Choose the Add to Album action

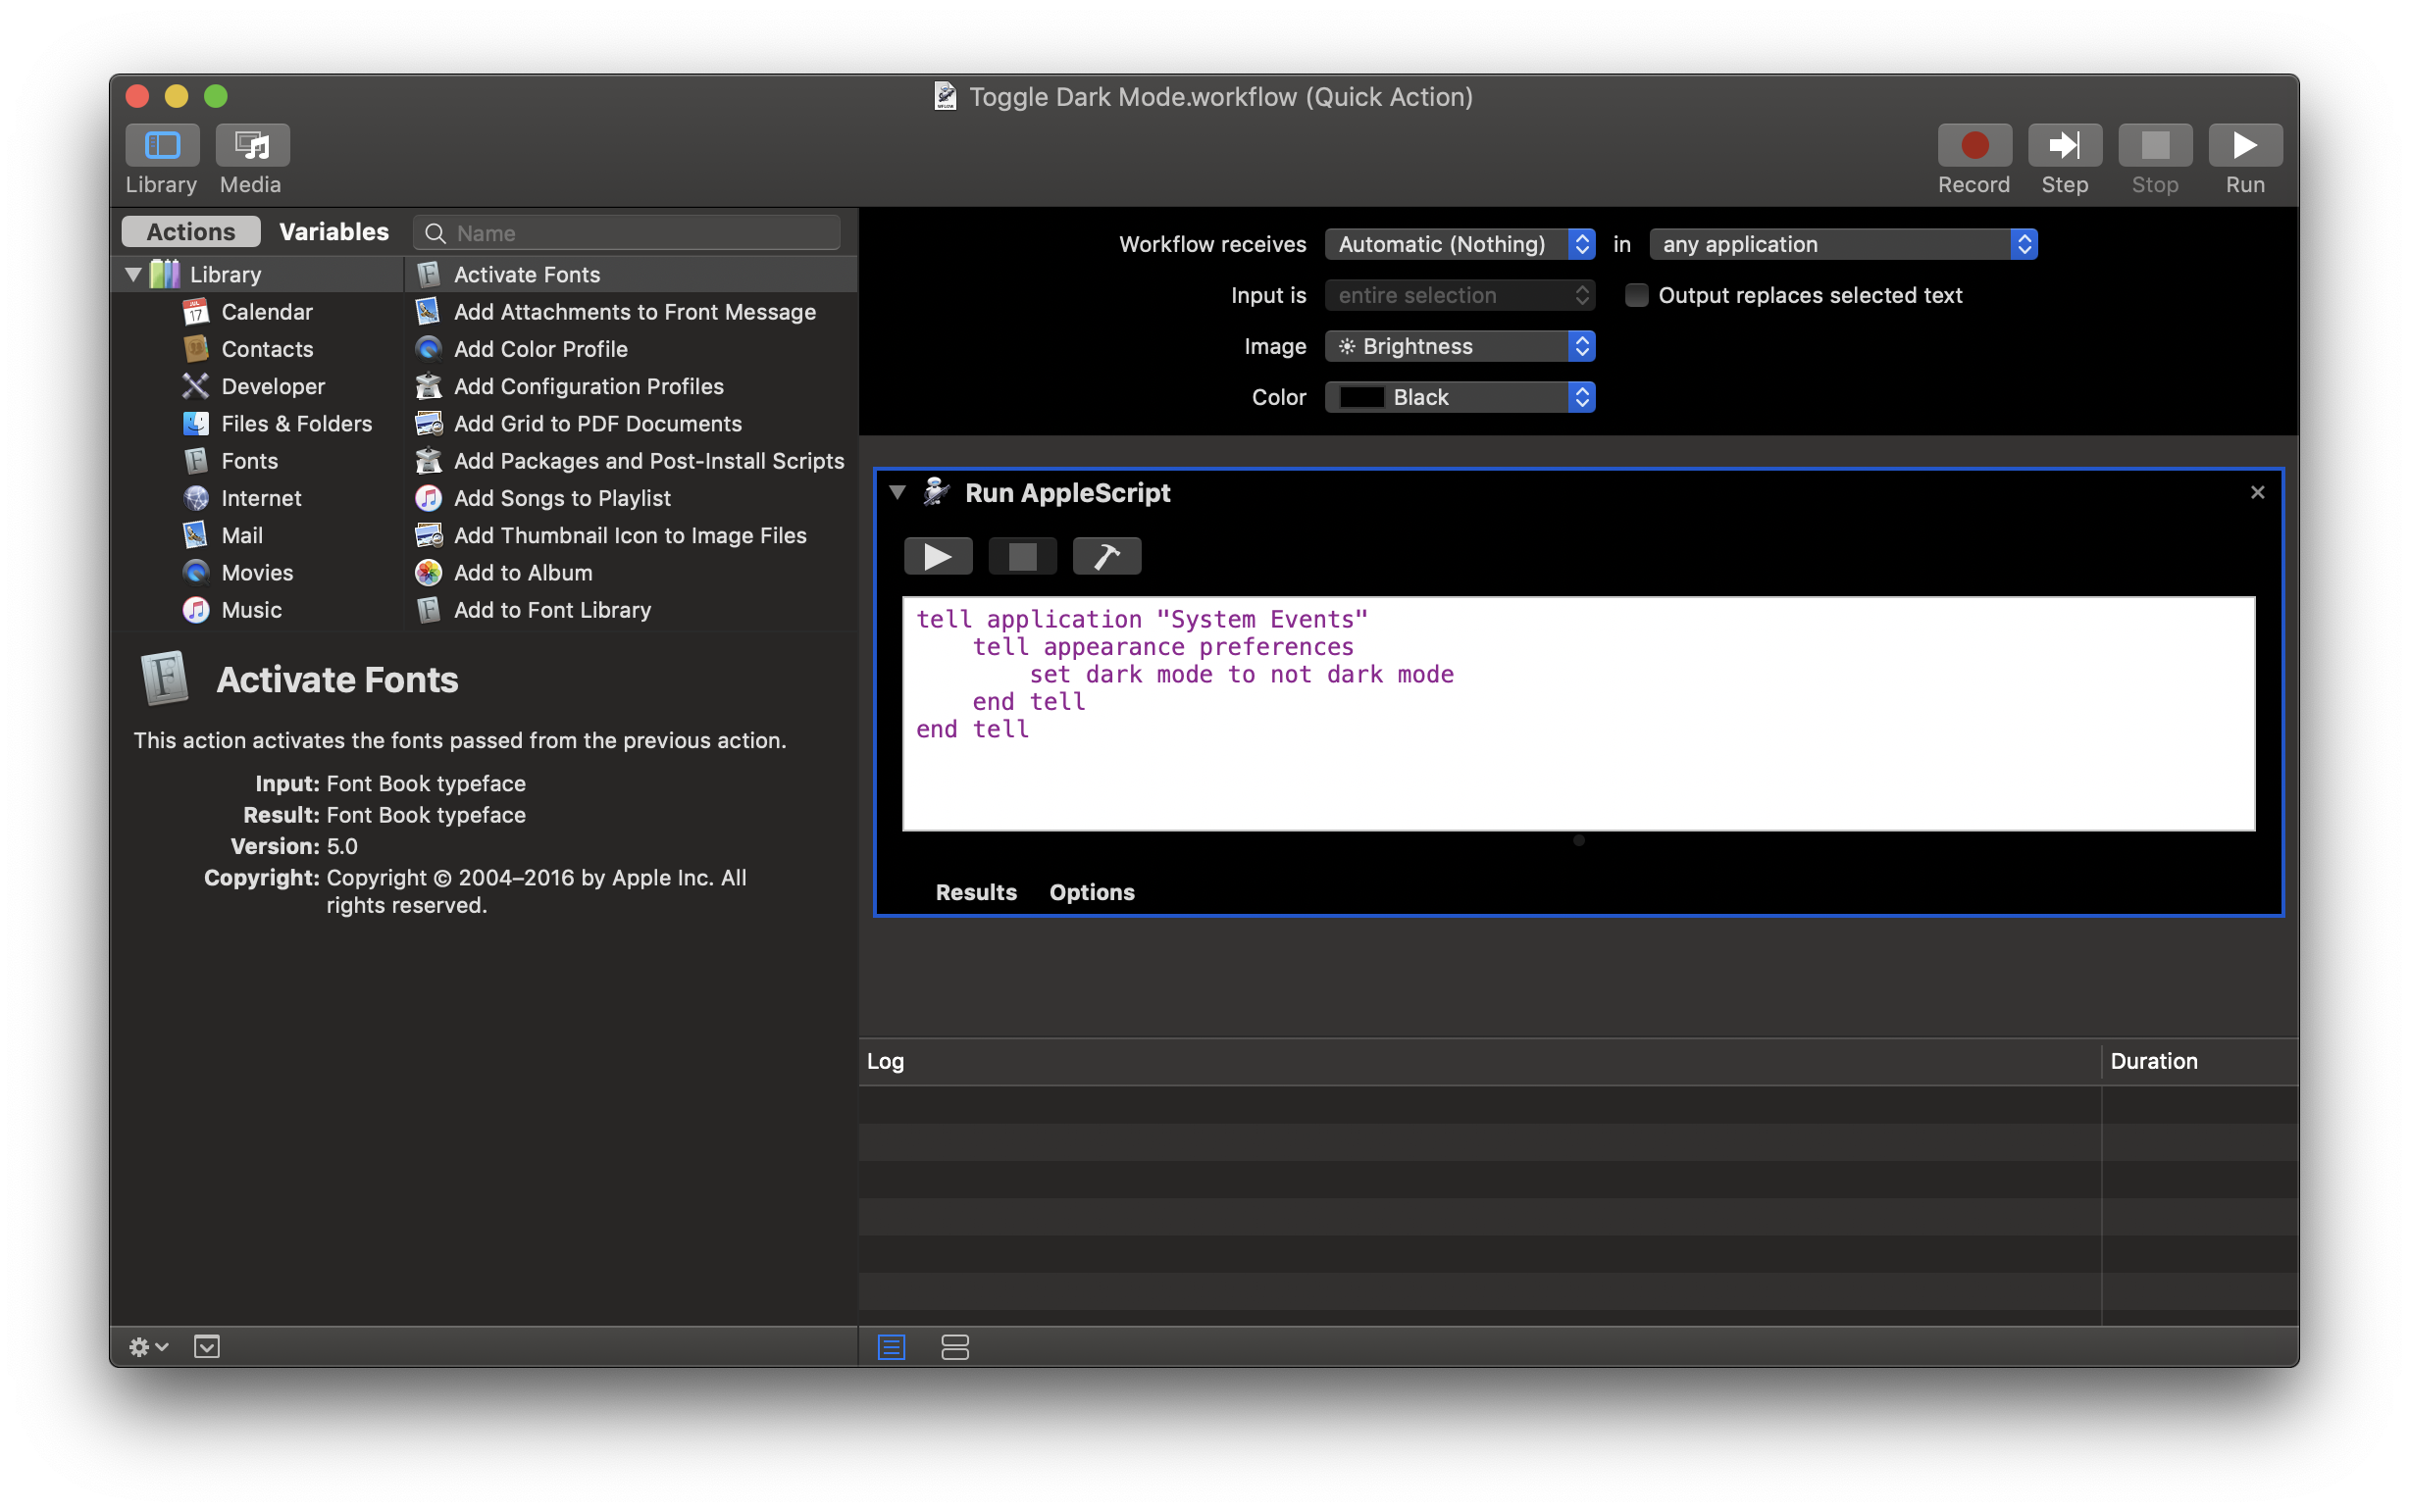(631, 573)
